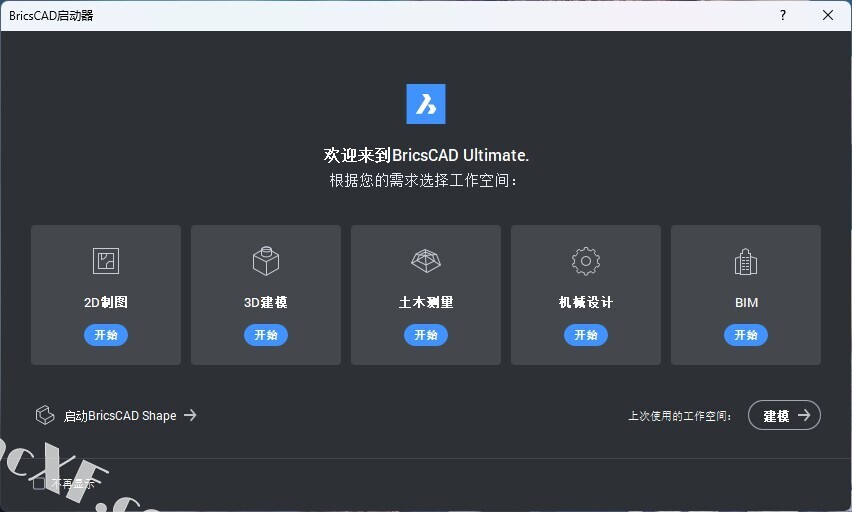Launch BricsCAD Shape via 启动BricsCAD Shape link
The image size is (852, 512).
click(130, 416)
